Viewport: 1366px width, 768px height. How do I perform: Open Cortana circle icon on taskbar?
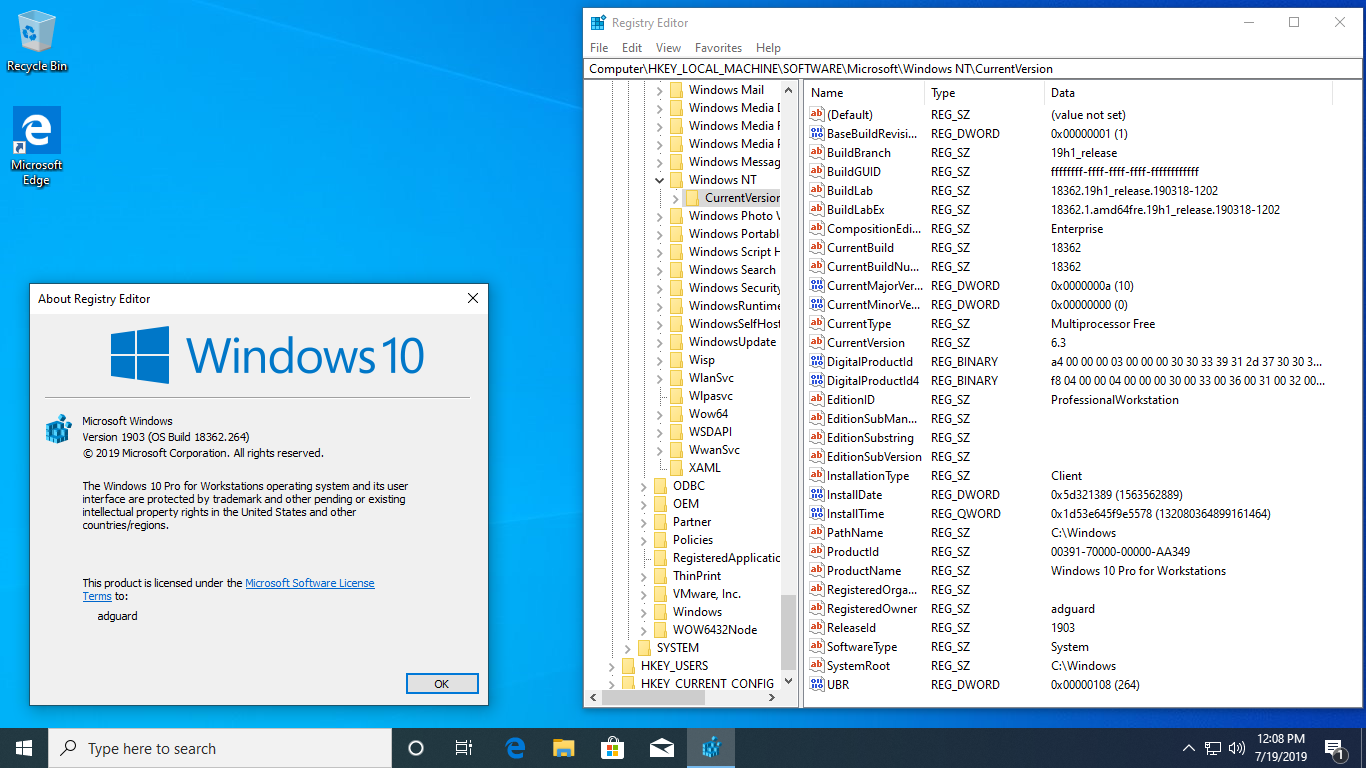pos(416,748)
